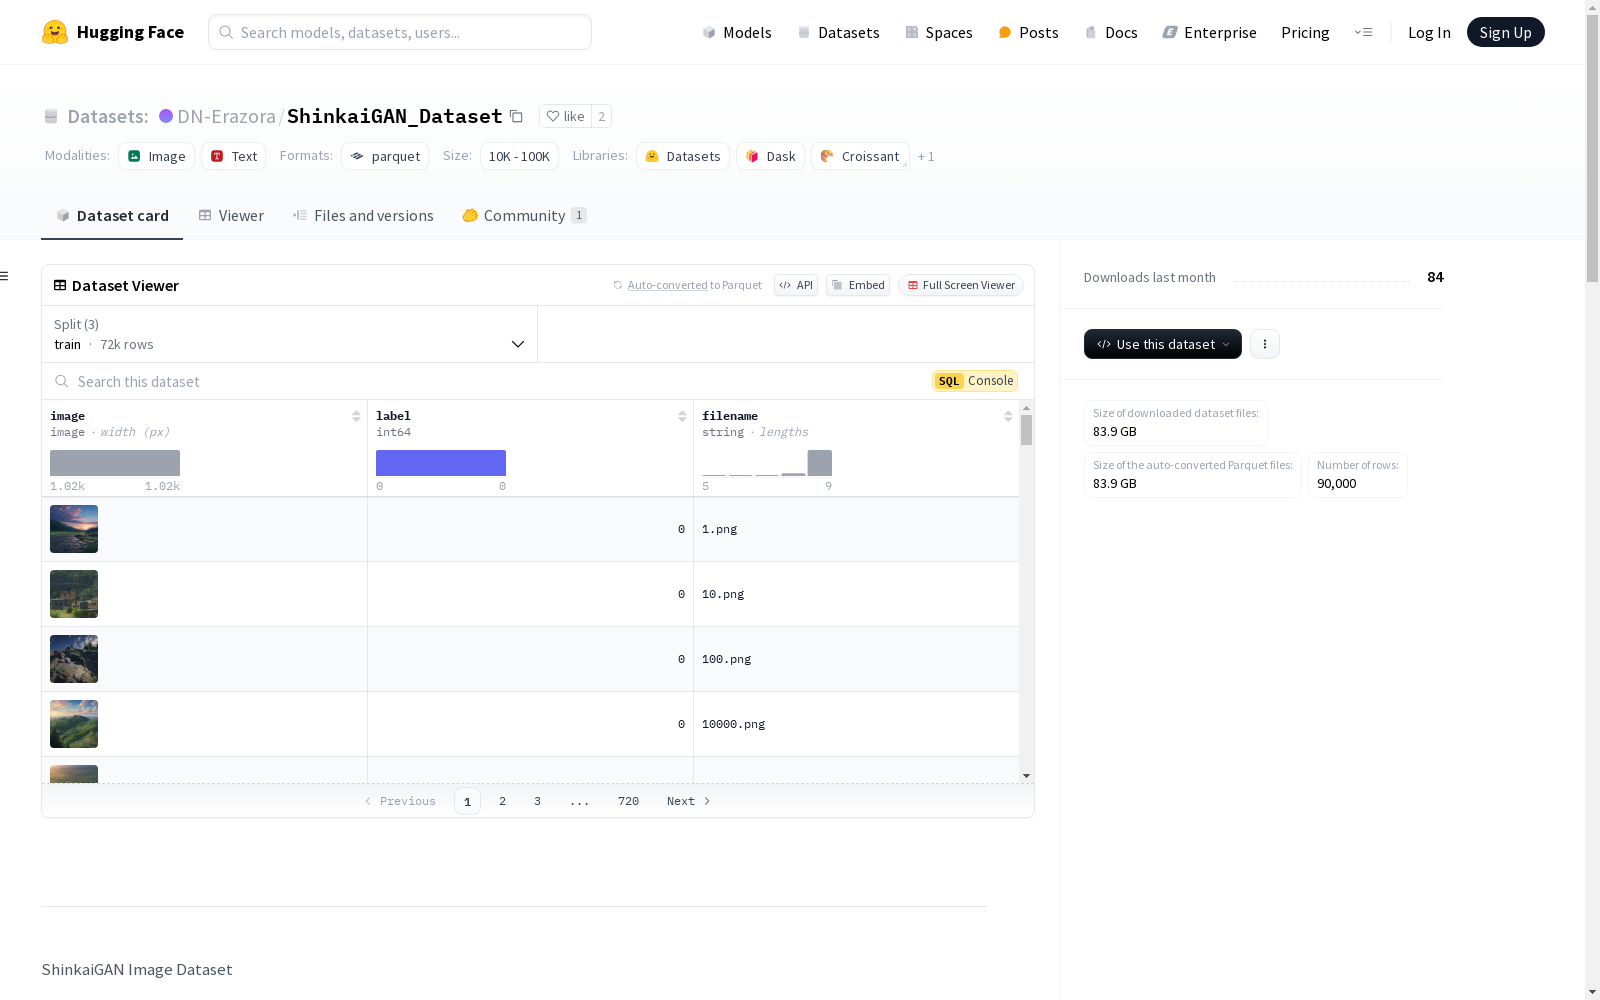Open the expanded navigation menu icon
This screenshot has height=1000, width=1600.
[x=1363, y=32]
